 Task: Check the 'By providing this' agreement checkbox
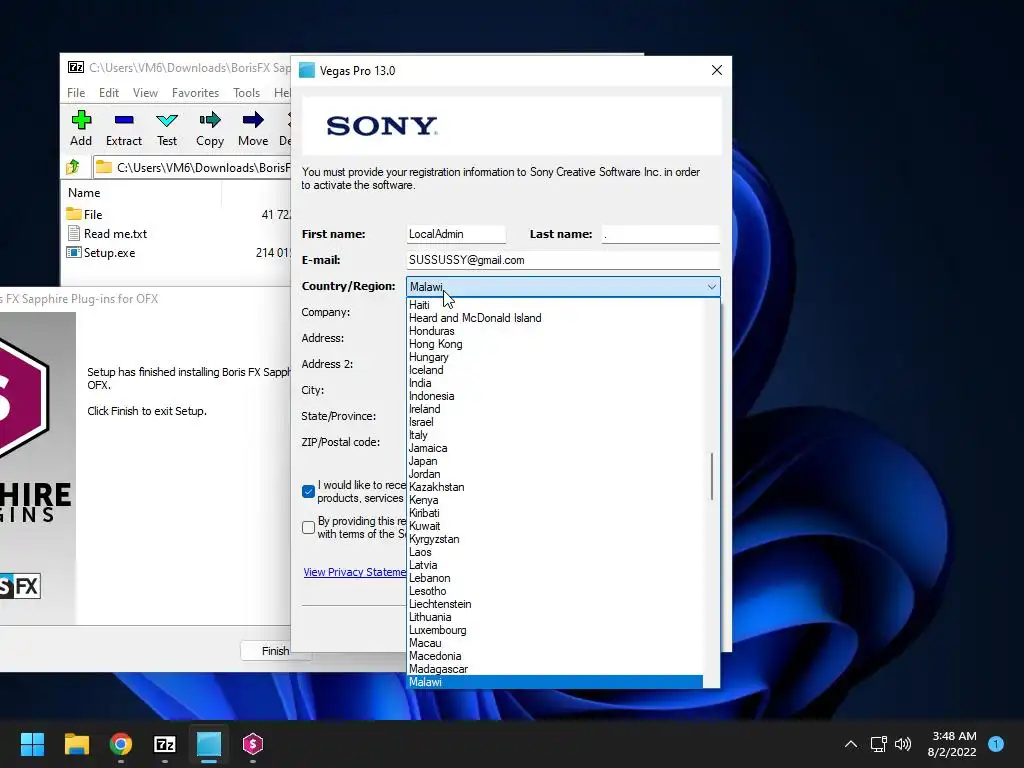(x=308, y=528)
